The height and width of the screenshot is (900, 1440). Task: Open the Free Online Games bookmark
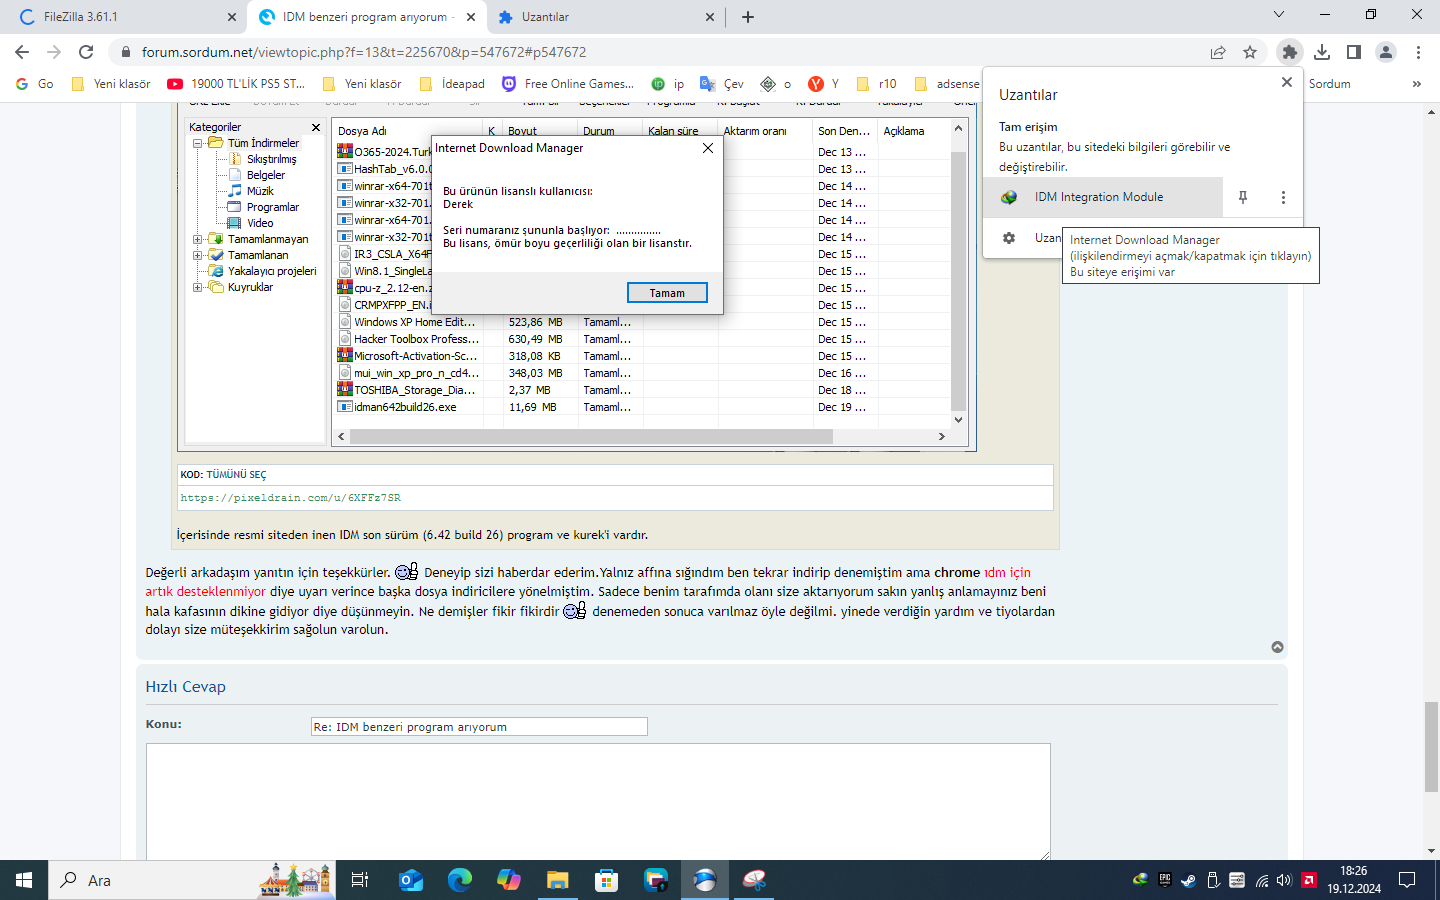point(568,84)
